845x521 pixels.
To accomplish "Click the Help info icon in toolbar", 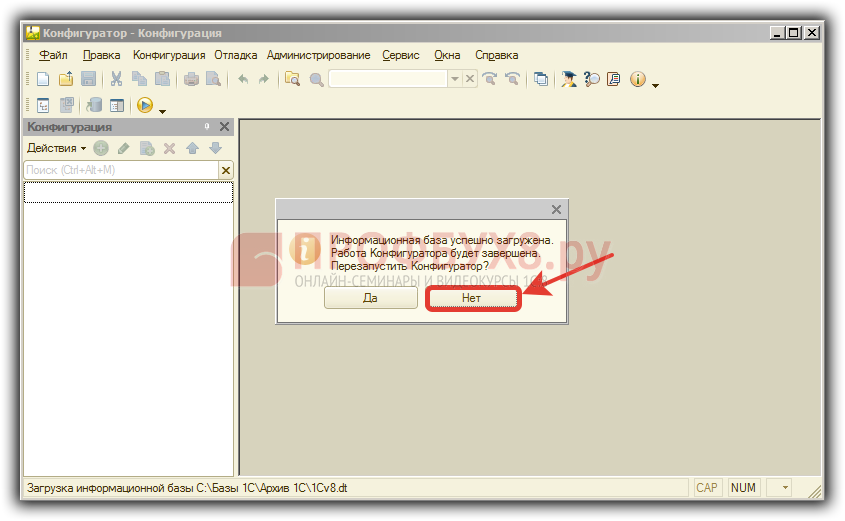I will click(637, 80).
